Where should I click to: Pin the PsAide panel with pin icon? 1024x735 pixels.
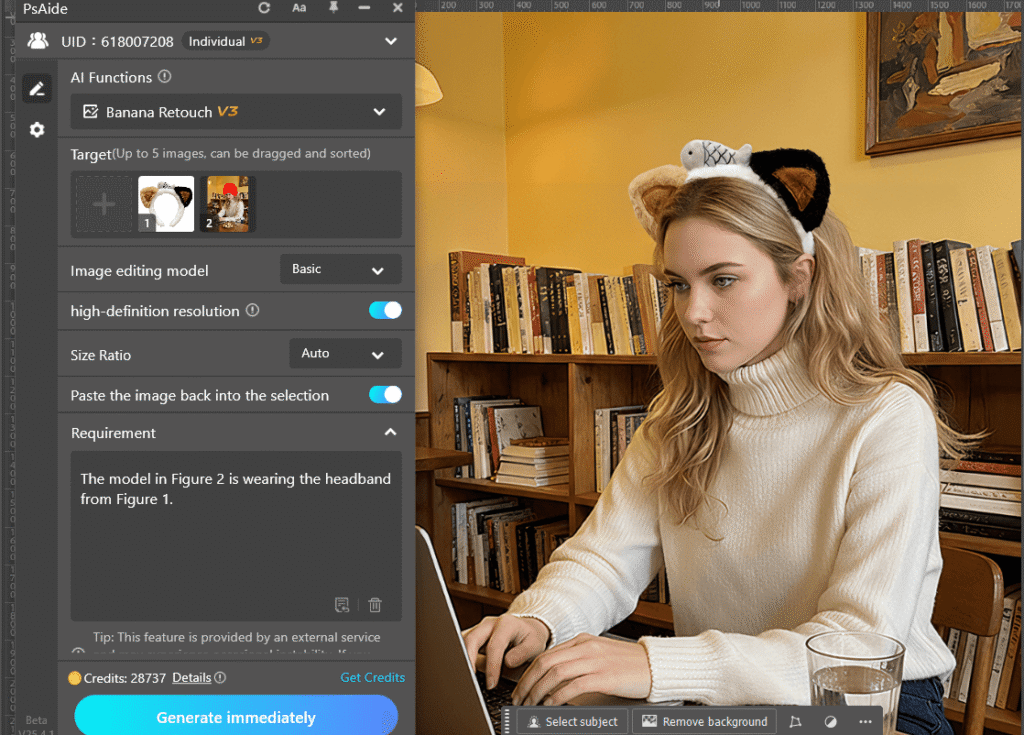pyautogui.click(x=334, y=8)
